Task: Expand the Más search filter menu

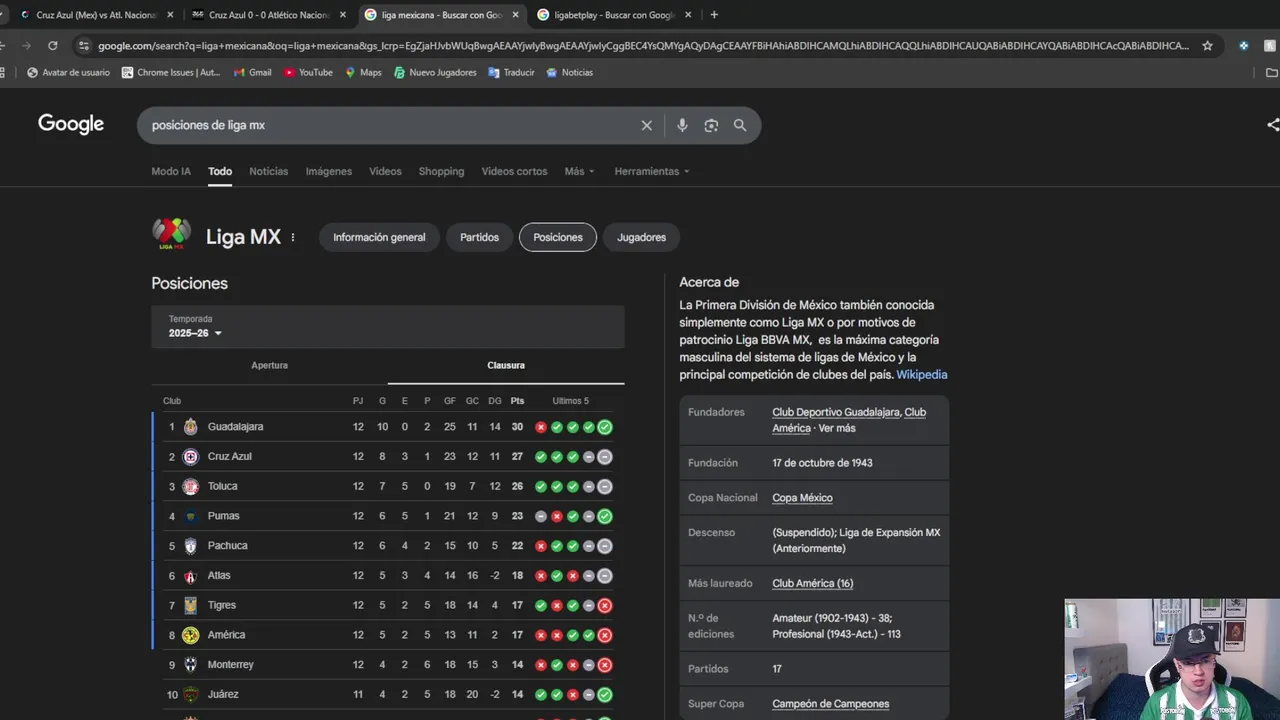Action: click(579, 171)
